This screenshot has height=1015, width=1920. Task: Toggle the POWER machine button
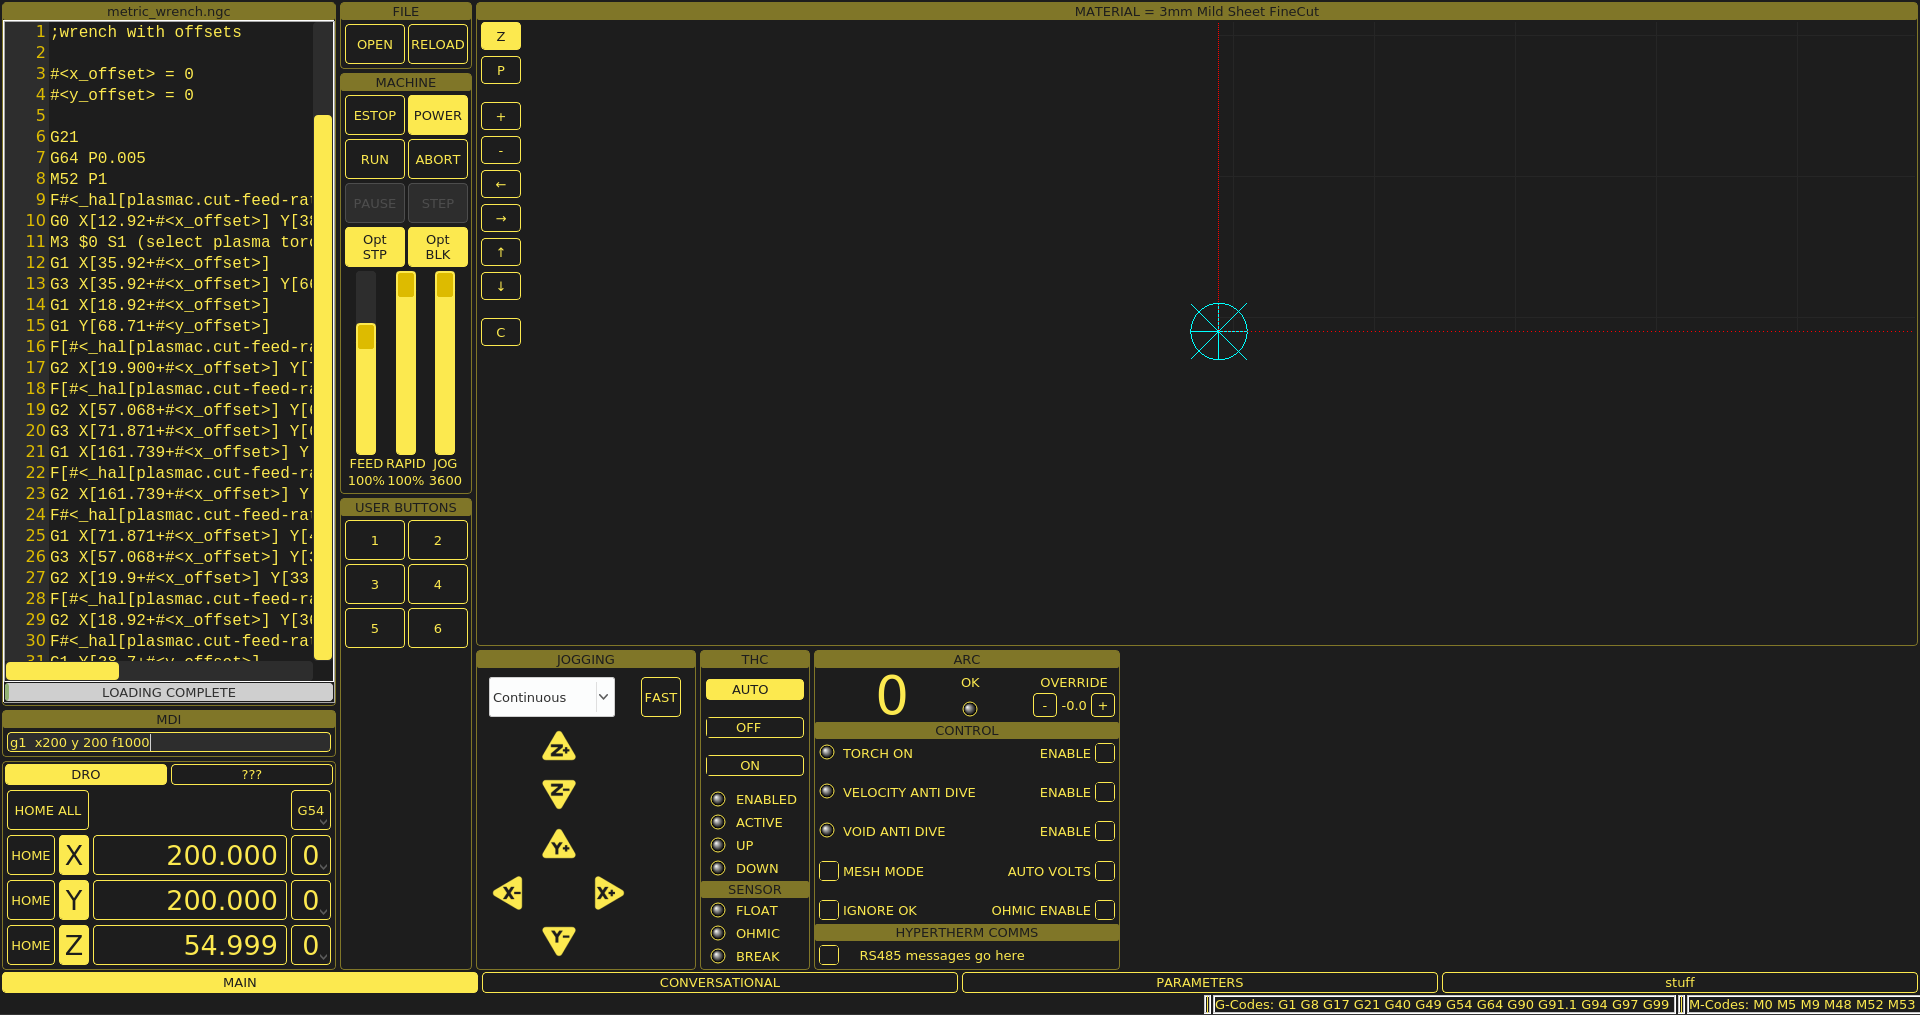438,115
